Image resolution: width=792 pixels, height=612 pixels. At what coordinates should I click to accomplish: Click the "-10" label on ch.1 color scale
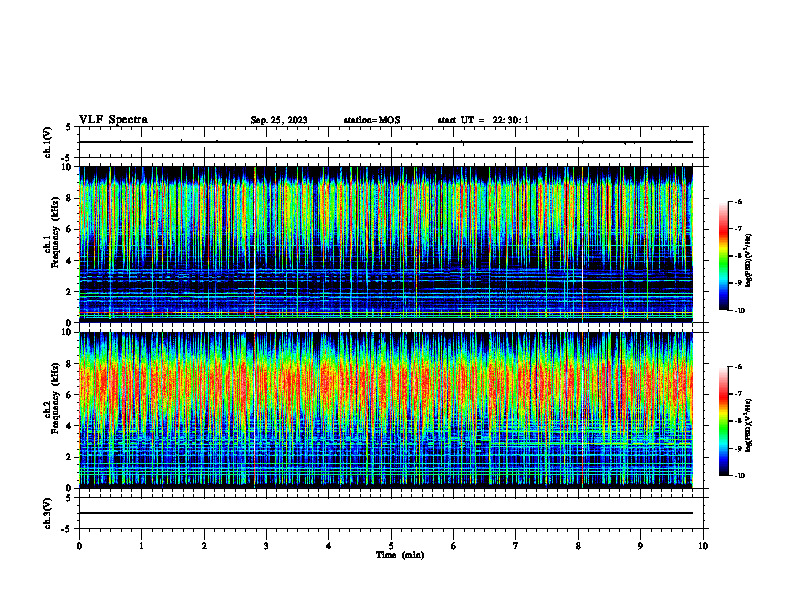point(739,311)
